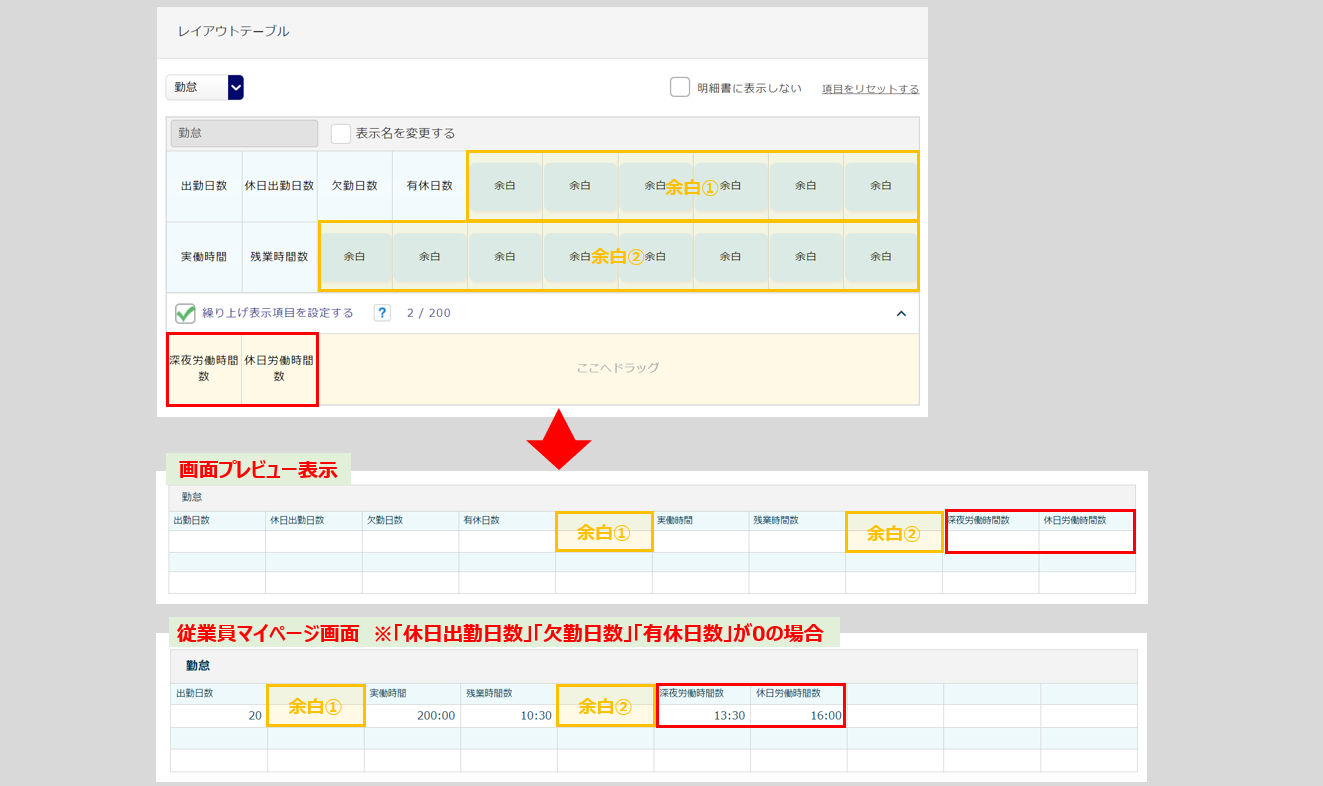
Task: Select the 実働時間 layout cell
Action: (204, 257)
